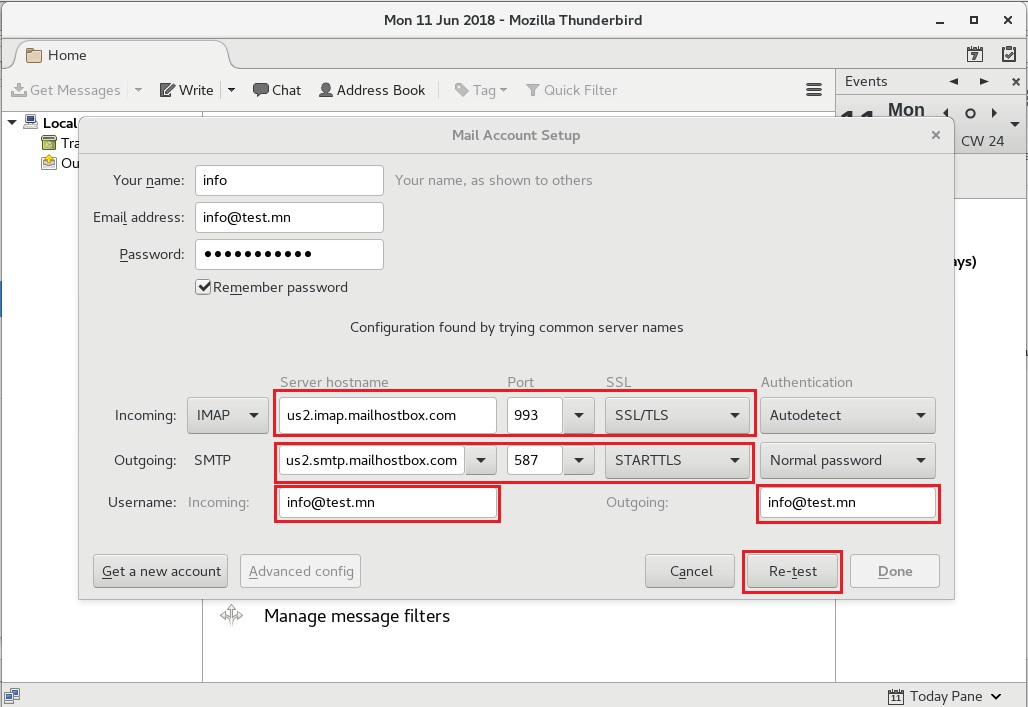Click the Done button
The image size is (1028, 707).
(895, 571)
